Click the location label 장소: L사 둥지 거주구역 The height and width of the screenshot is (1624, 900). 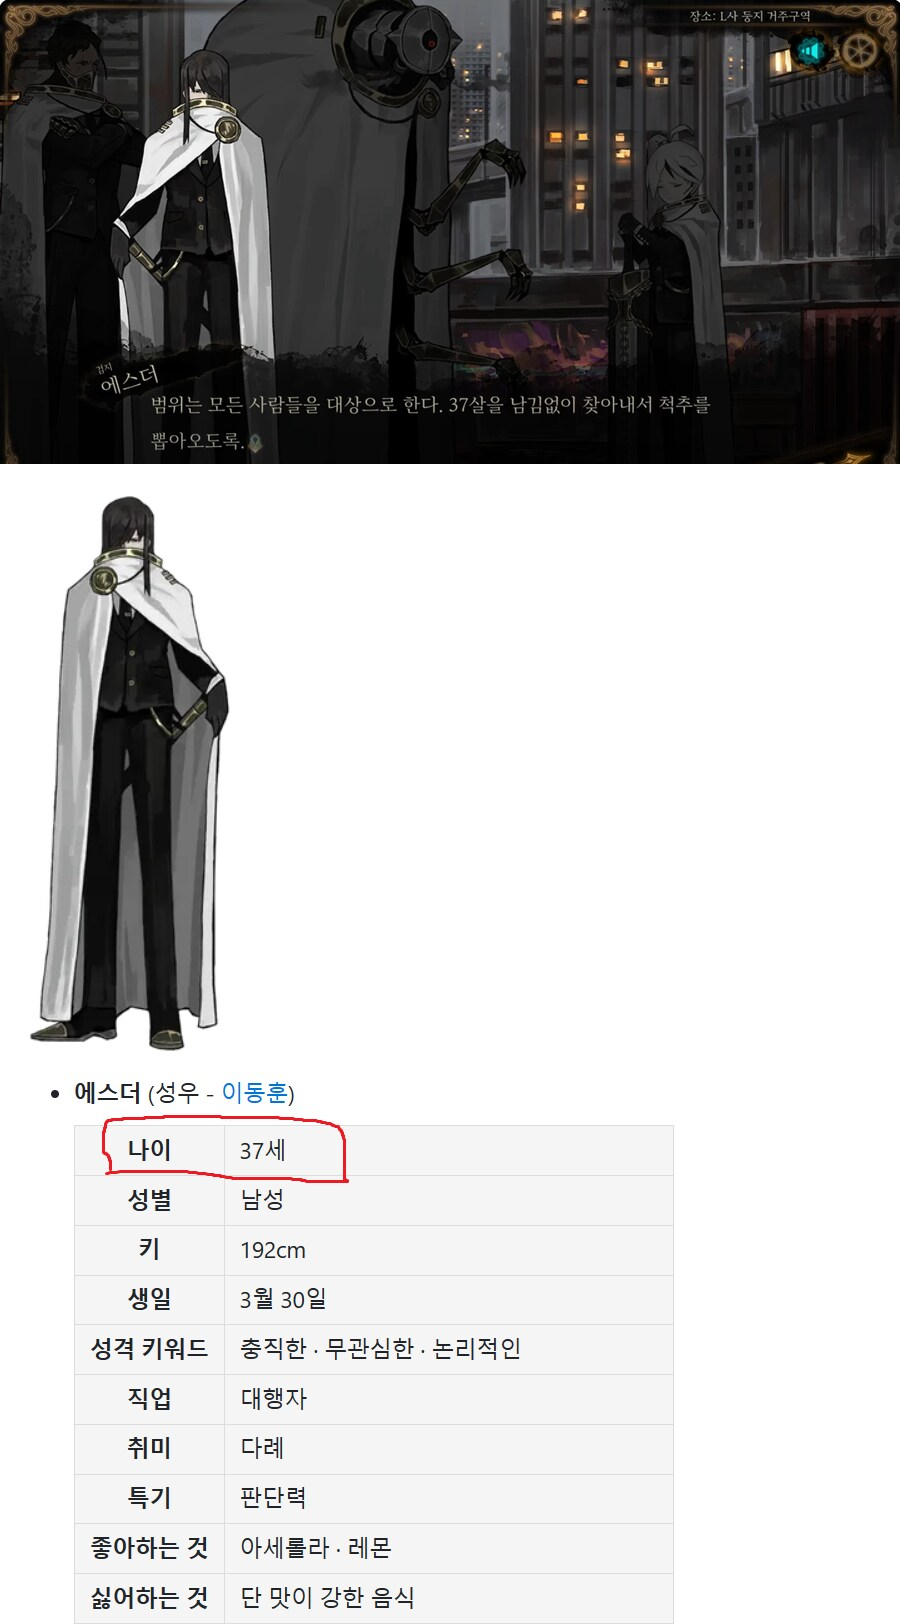pos(750,16)
